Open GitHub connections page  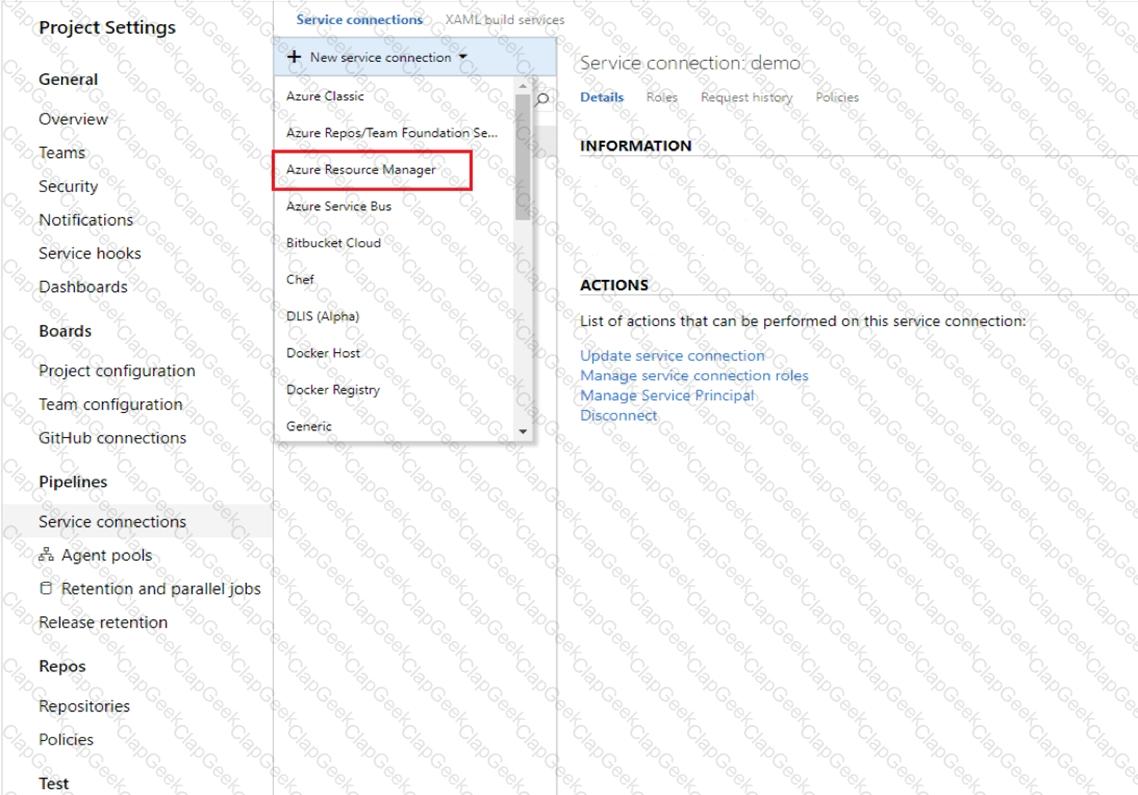pos(112,438)
